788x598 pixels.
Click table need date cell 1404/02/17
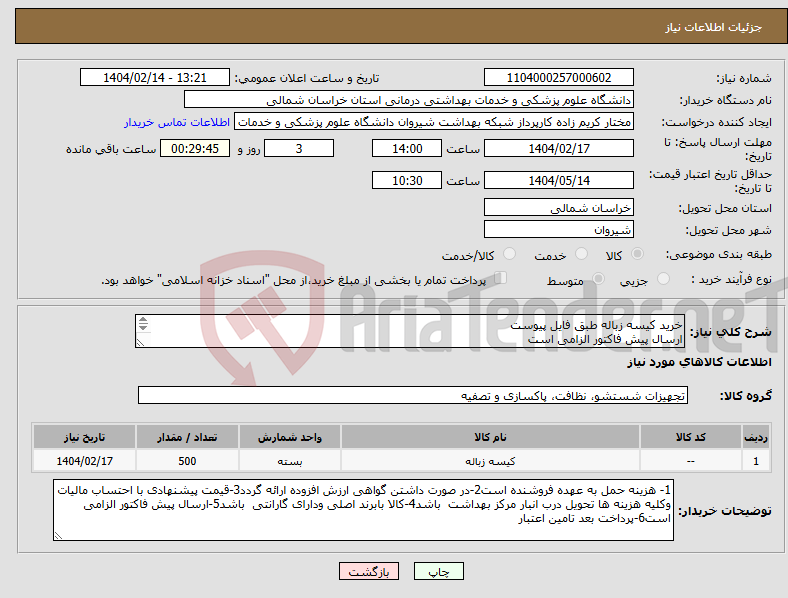coord(84,461)
